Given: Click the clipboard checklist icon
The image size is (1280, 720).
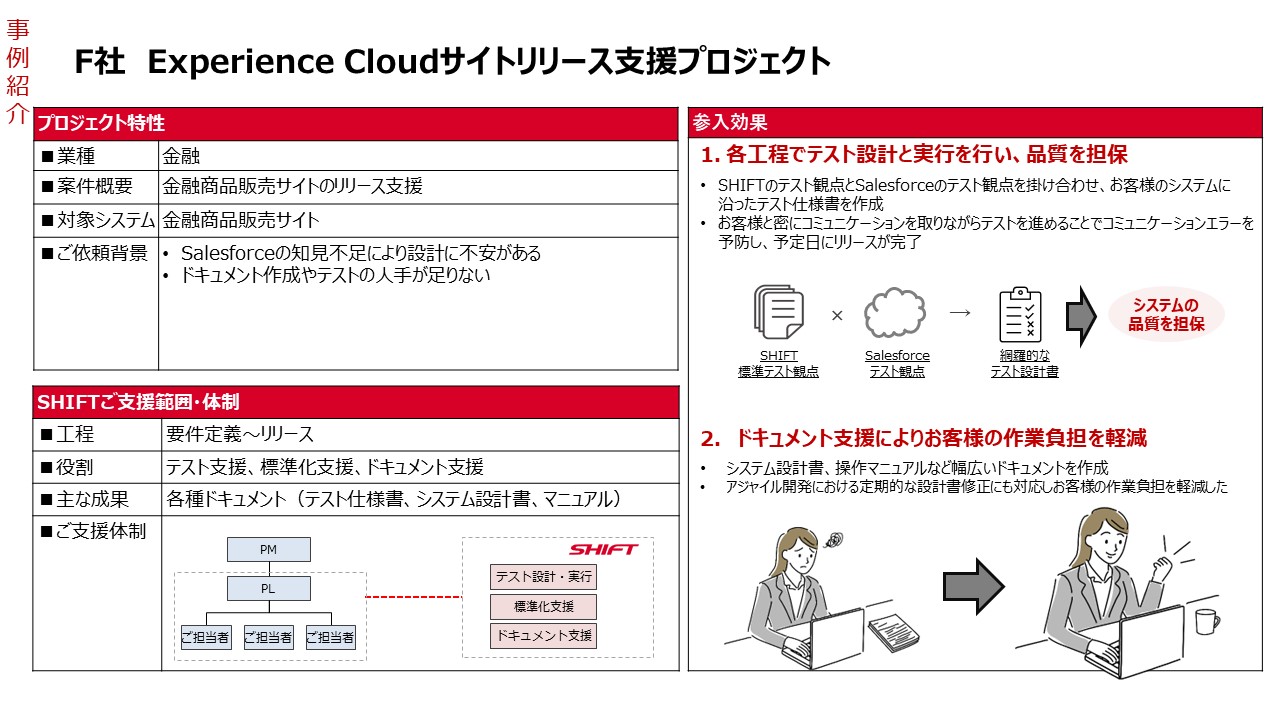Looking at the screenshot, I should [1021, 314].
